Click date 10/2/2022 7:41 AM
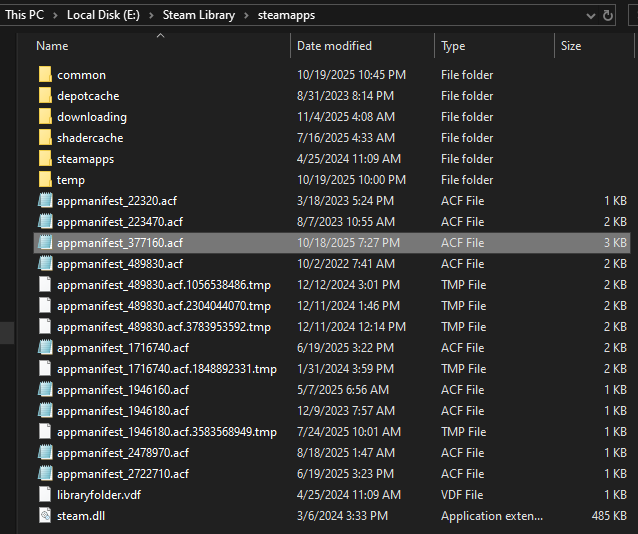The width and height of the screenshot is (638, 534). [346, 264]
